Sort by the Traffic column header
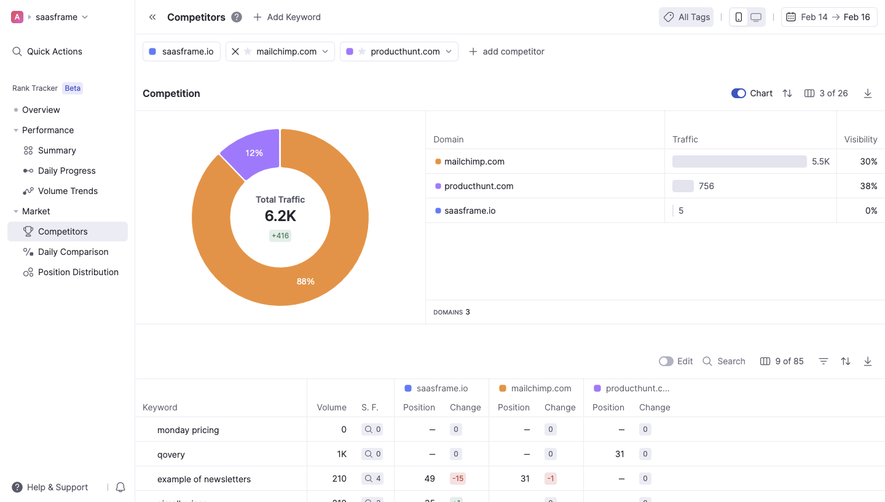 click(x=685, y=139)
